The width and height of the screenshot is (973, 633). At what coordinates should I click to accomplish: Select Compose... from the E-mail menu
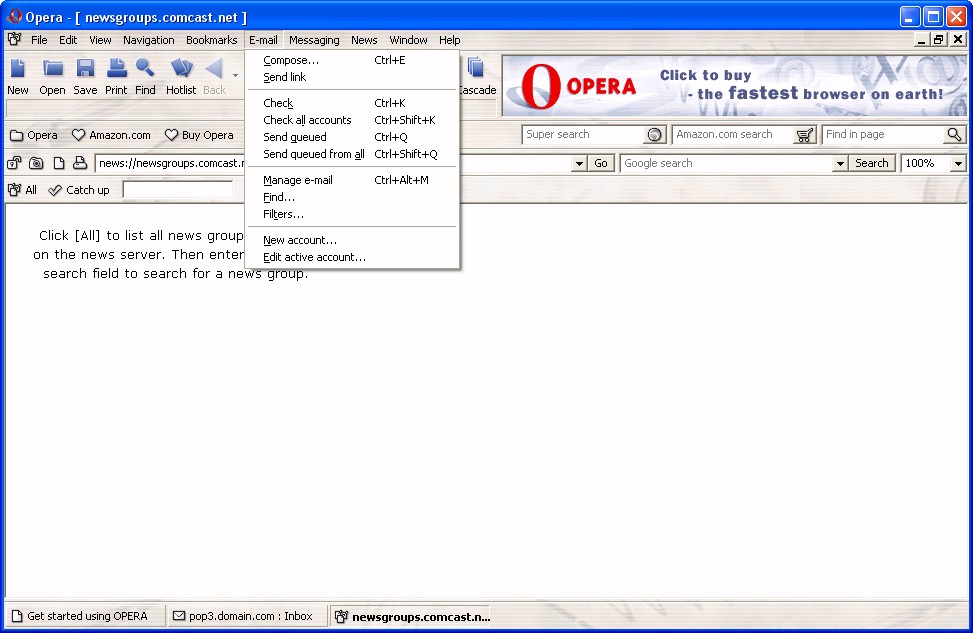click(291, 60)
